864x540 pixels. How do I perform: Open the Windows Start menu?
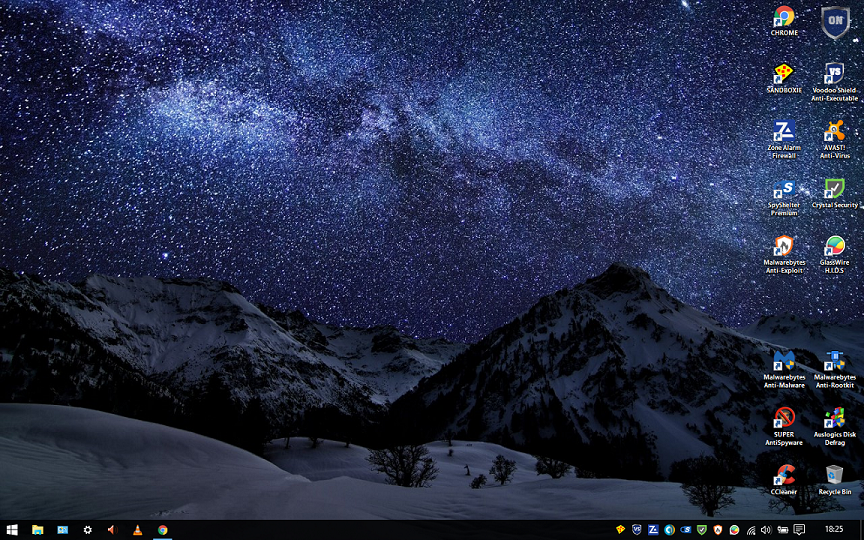(x=12, y=530)
